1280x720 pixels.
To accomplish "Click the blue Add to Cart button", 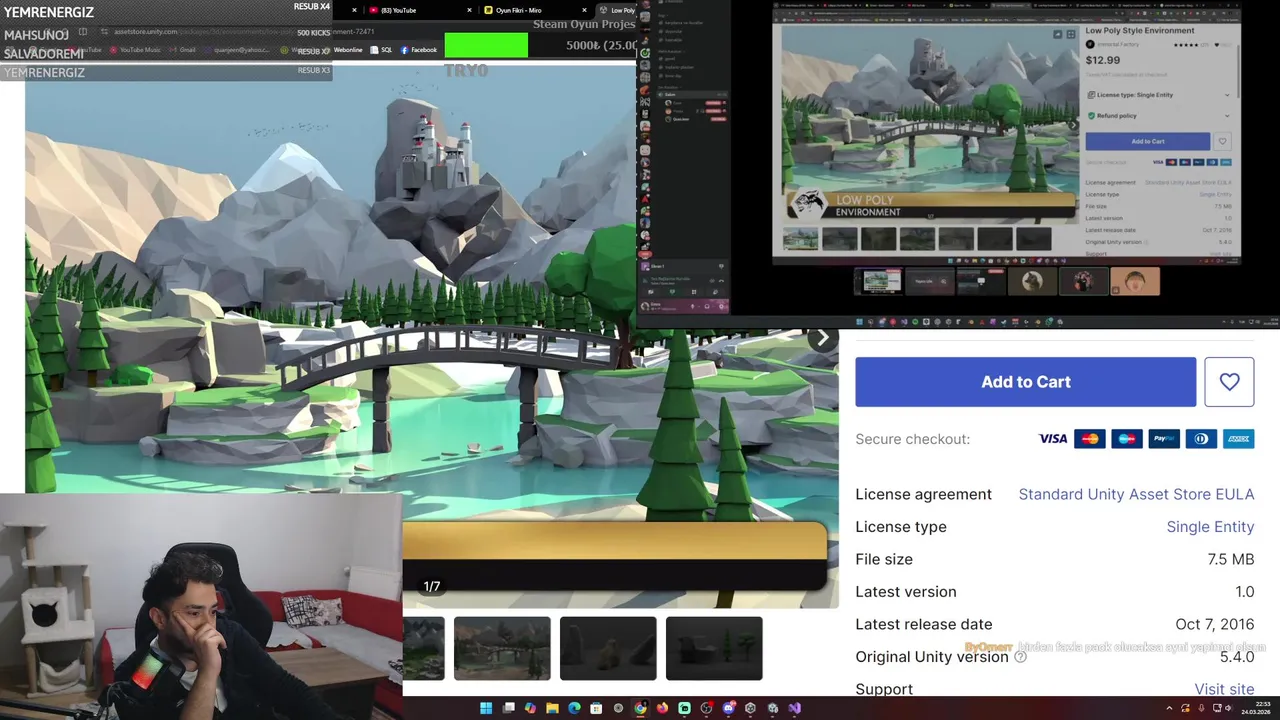I will (1025, 382).
